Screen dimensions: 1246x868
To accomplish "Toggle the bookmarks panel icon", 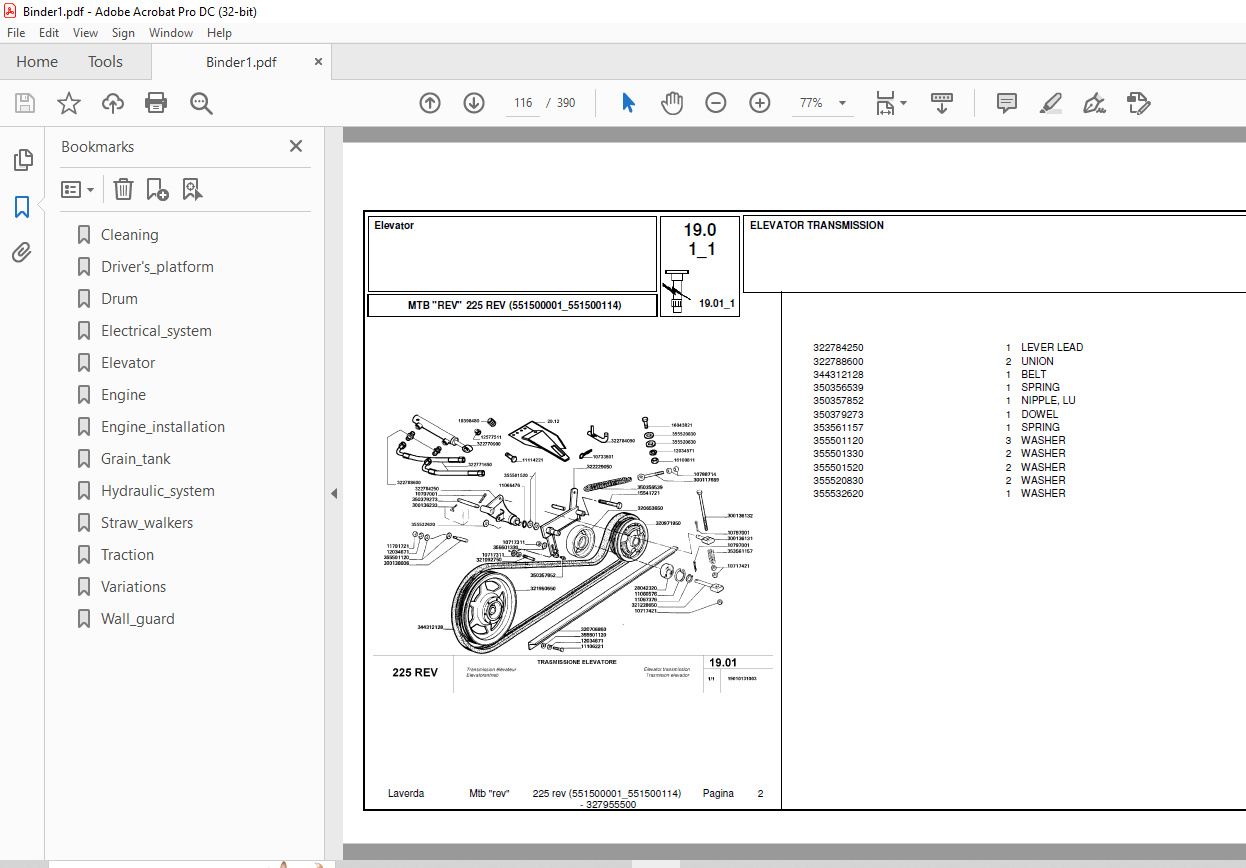I will (x=22, y=207).
